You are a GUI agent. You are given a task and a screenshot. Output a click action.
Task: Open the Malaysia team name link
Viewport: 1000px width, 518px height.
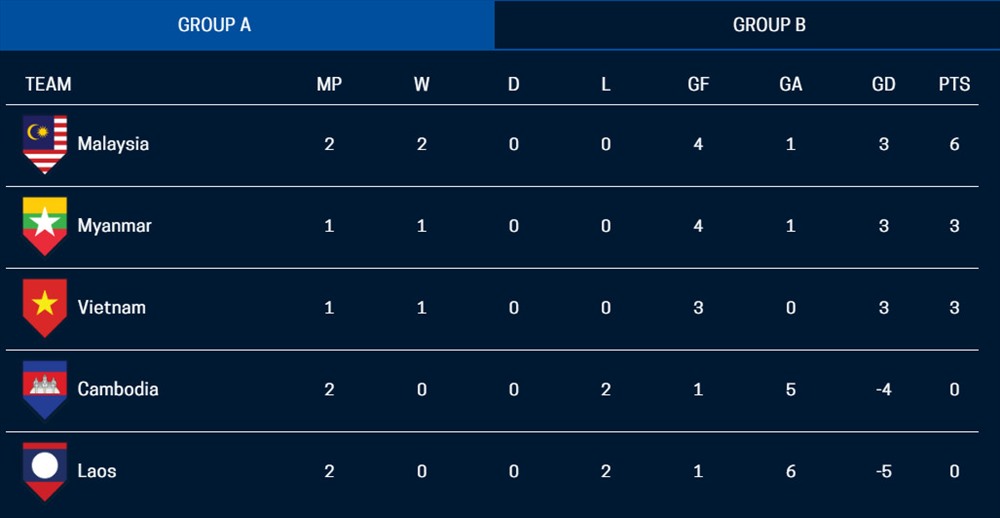coord(113,144)
